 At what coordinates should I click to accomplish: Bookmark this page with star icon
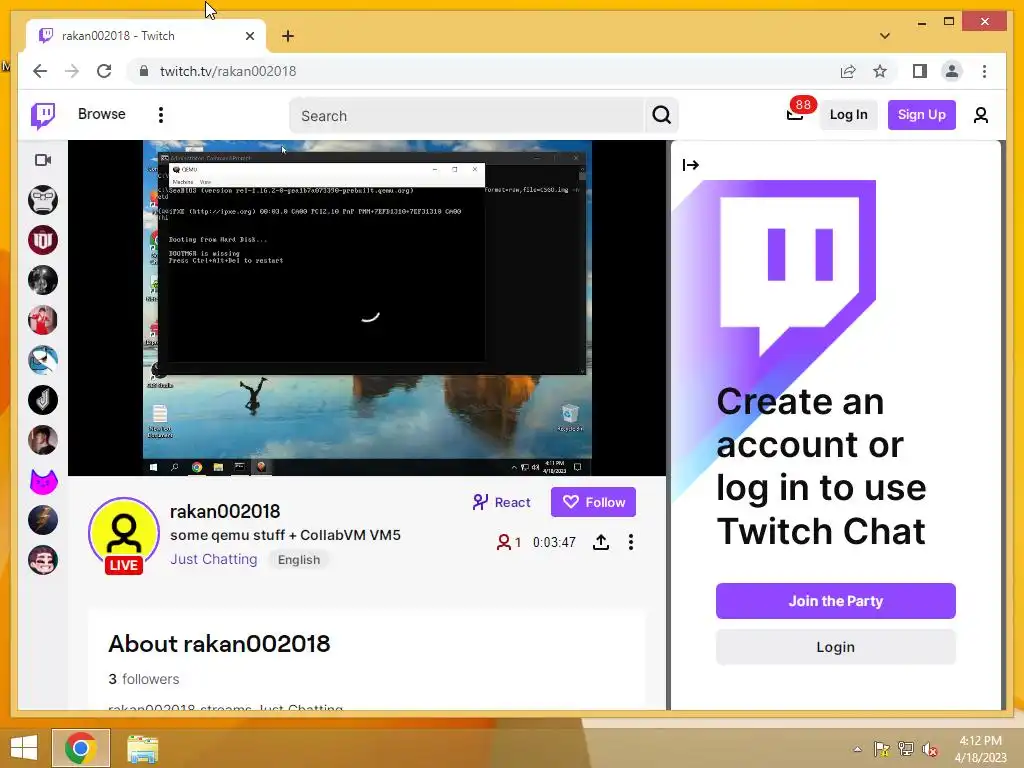880,71
